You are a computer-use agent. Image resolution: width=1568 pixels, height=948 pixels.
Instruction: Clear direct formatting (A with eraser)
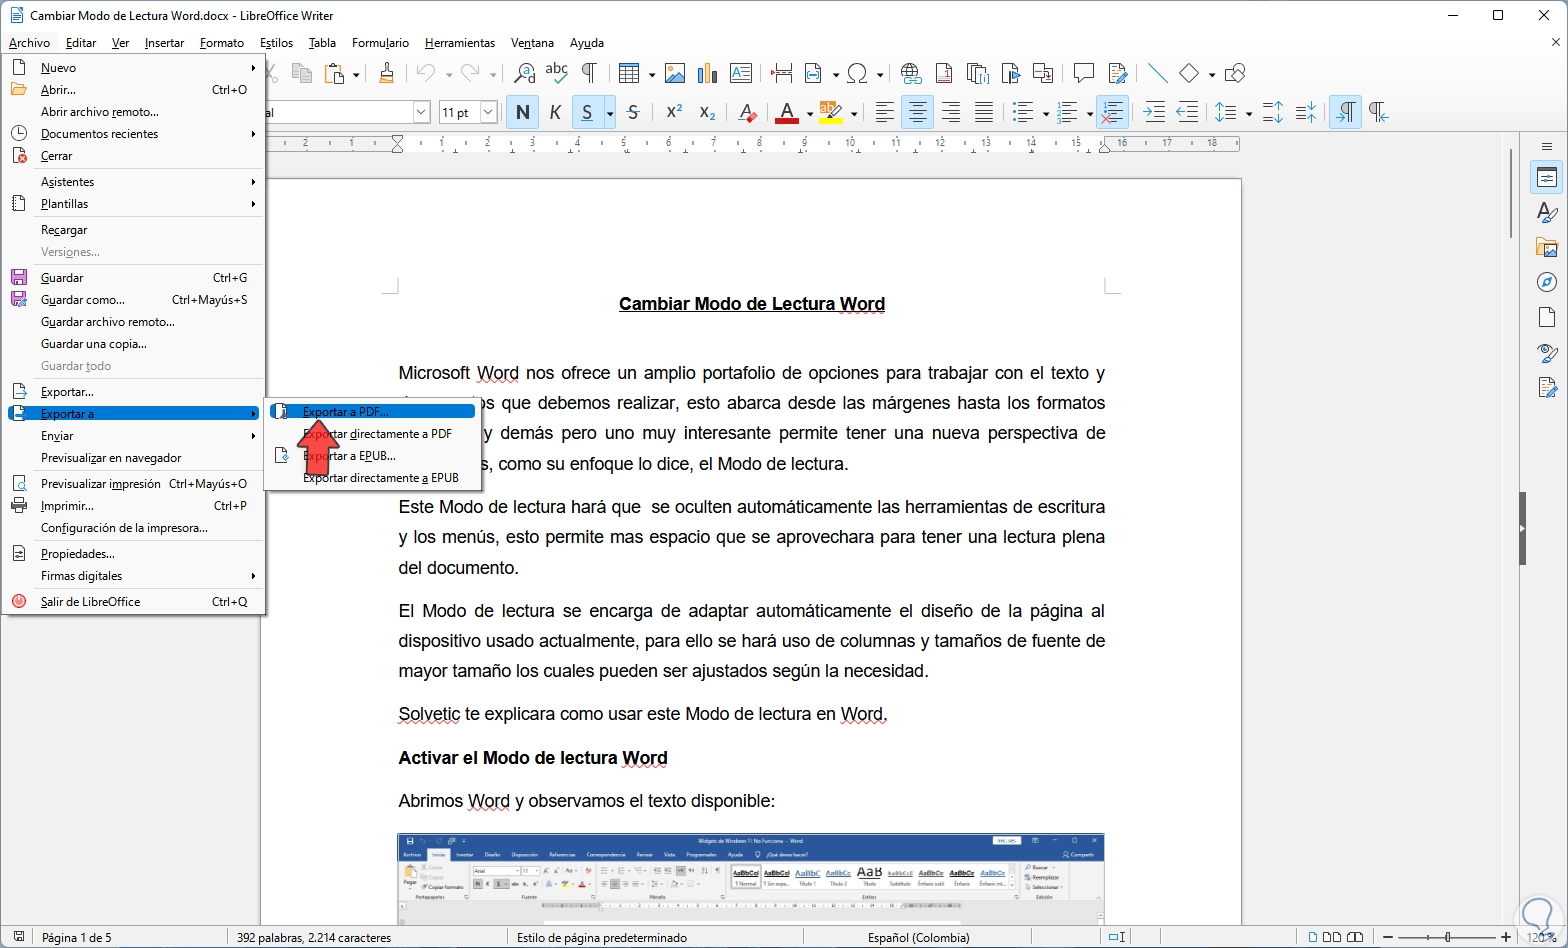[x=747, y=113]
